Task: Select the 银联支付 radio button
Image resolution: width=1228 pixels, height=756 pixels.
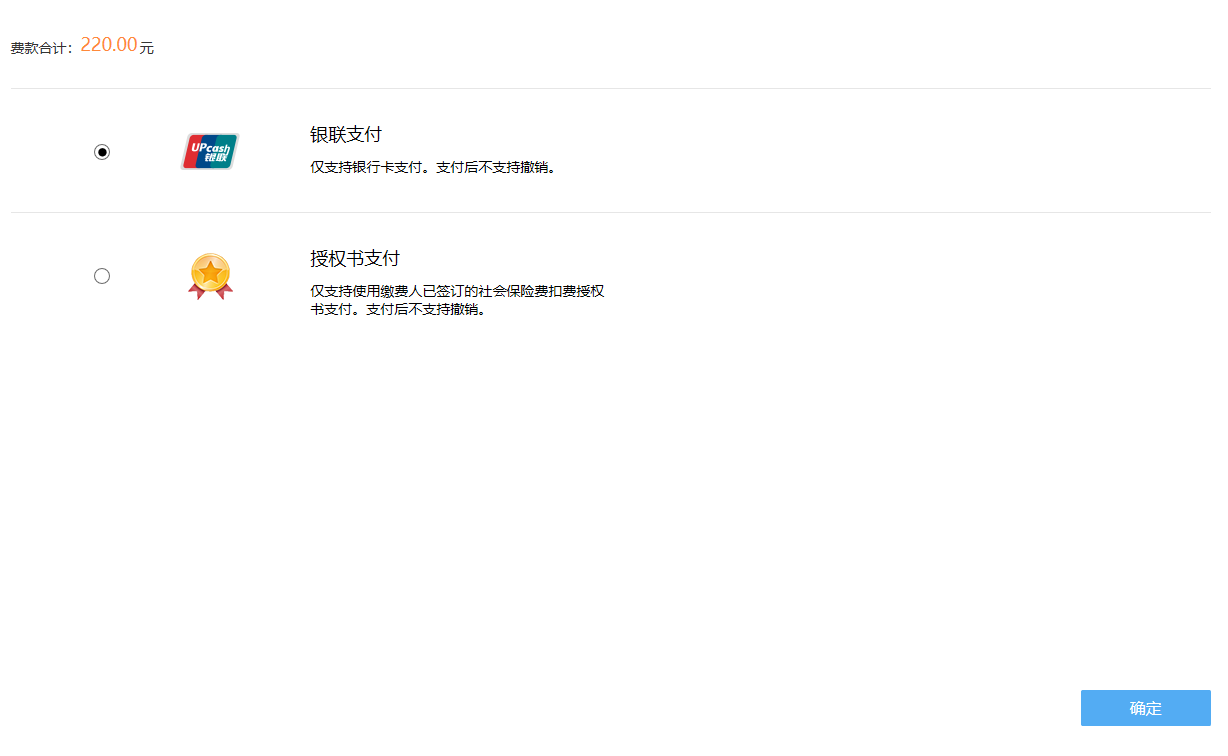Action: [102, 152]
